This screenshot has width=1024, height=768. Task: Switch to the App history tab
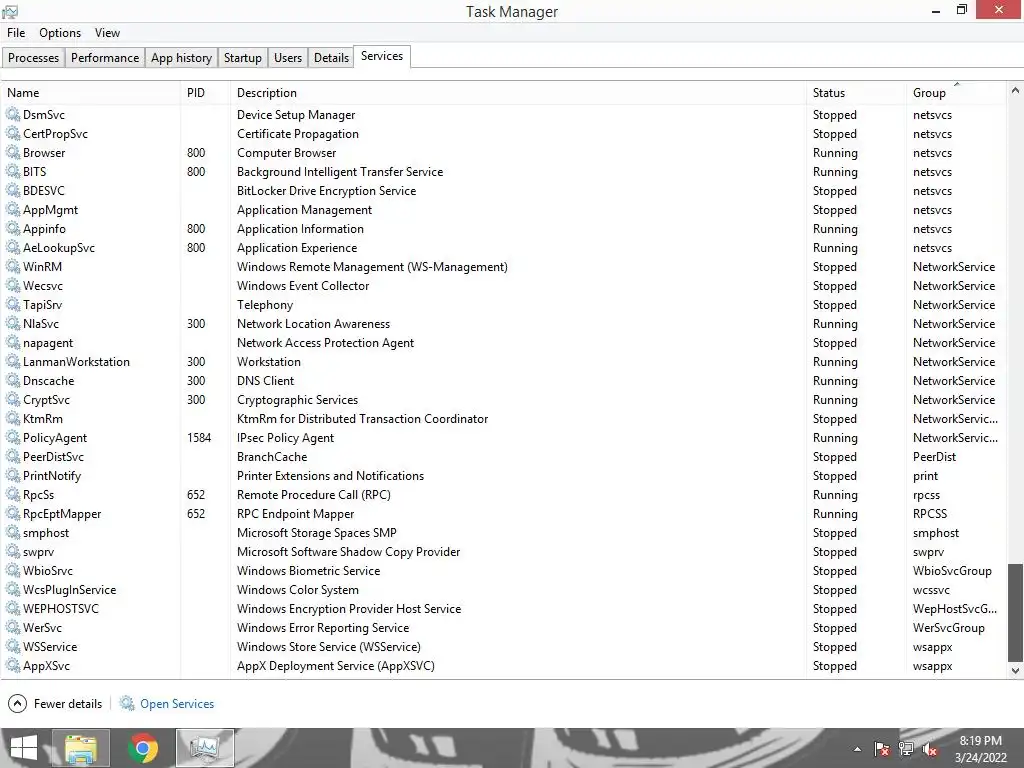(x=182, y=57)
